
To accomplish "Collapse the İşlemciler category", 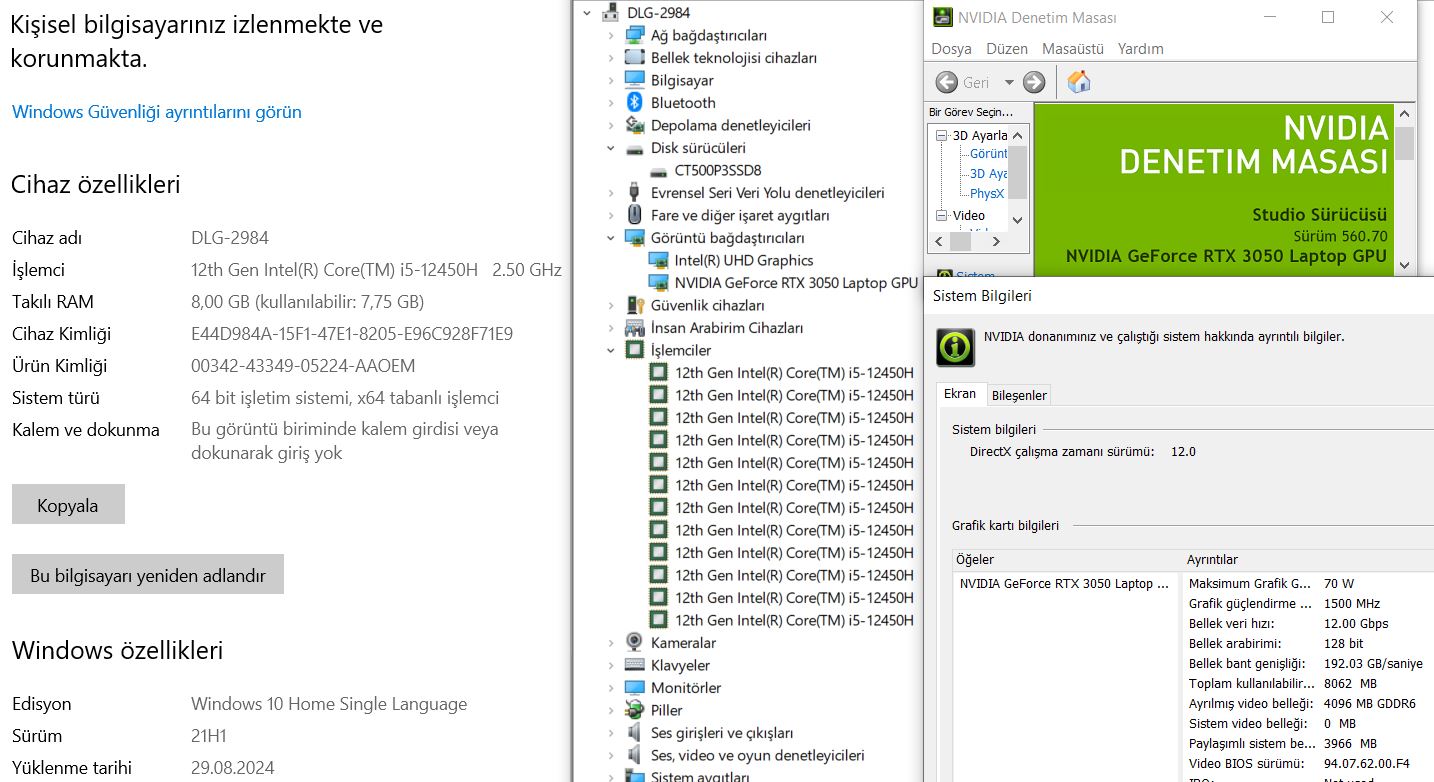I will 611,350.
